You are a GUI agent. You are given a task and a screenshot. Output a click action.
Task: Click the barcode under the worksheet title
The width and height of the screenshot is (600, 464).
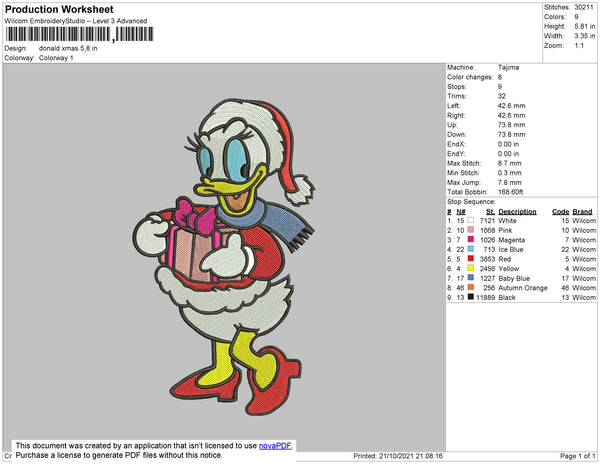coord(79,34)
